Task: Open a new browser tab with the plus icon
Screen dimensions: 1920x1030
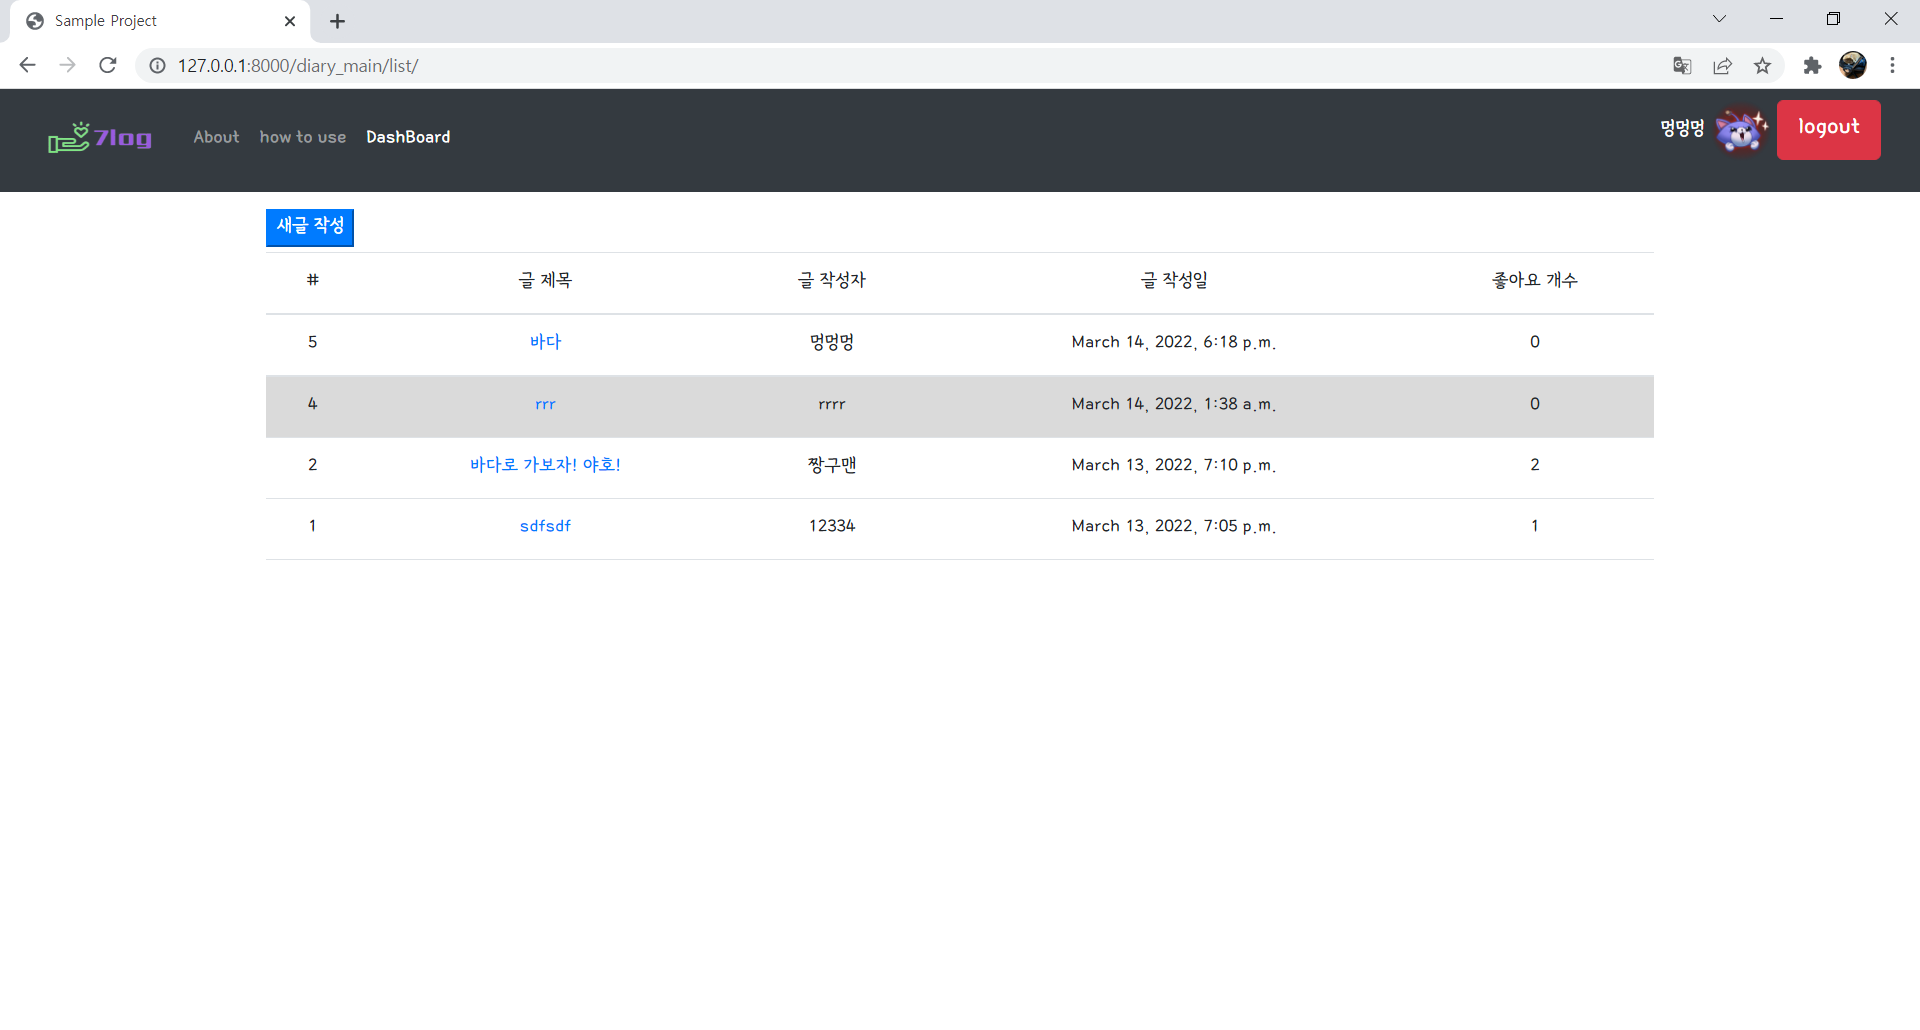Action: [337, 21]
